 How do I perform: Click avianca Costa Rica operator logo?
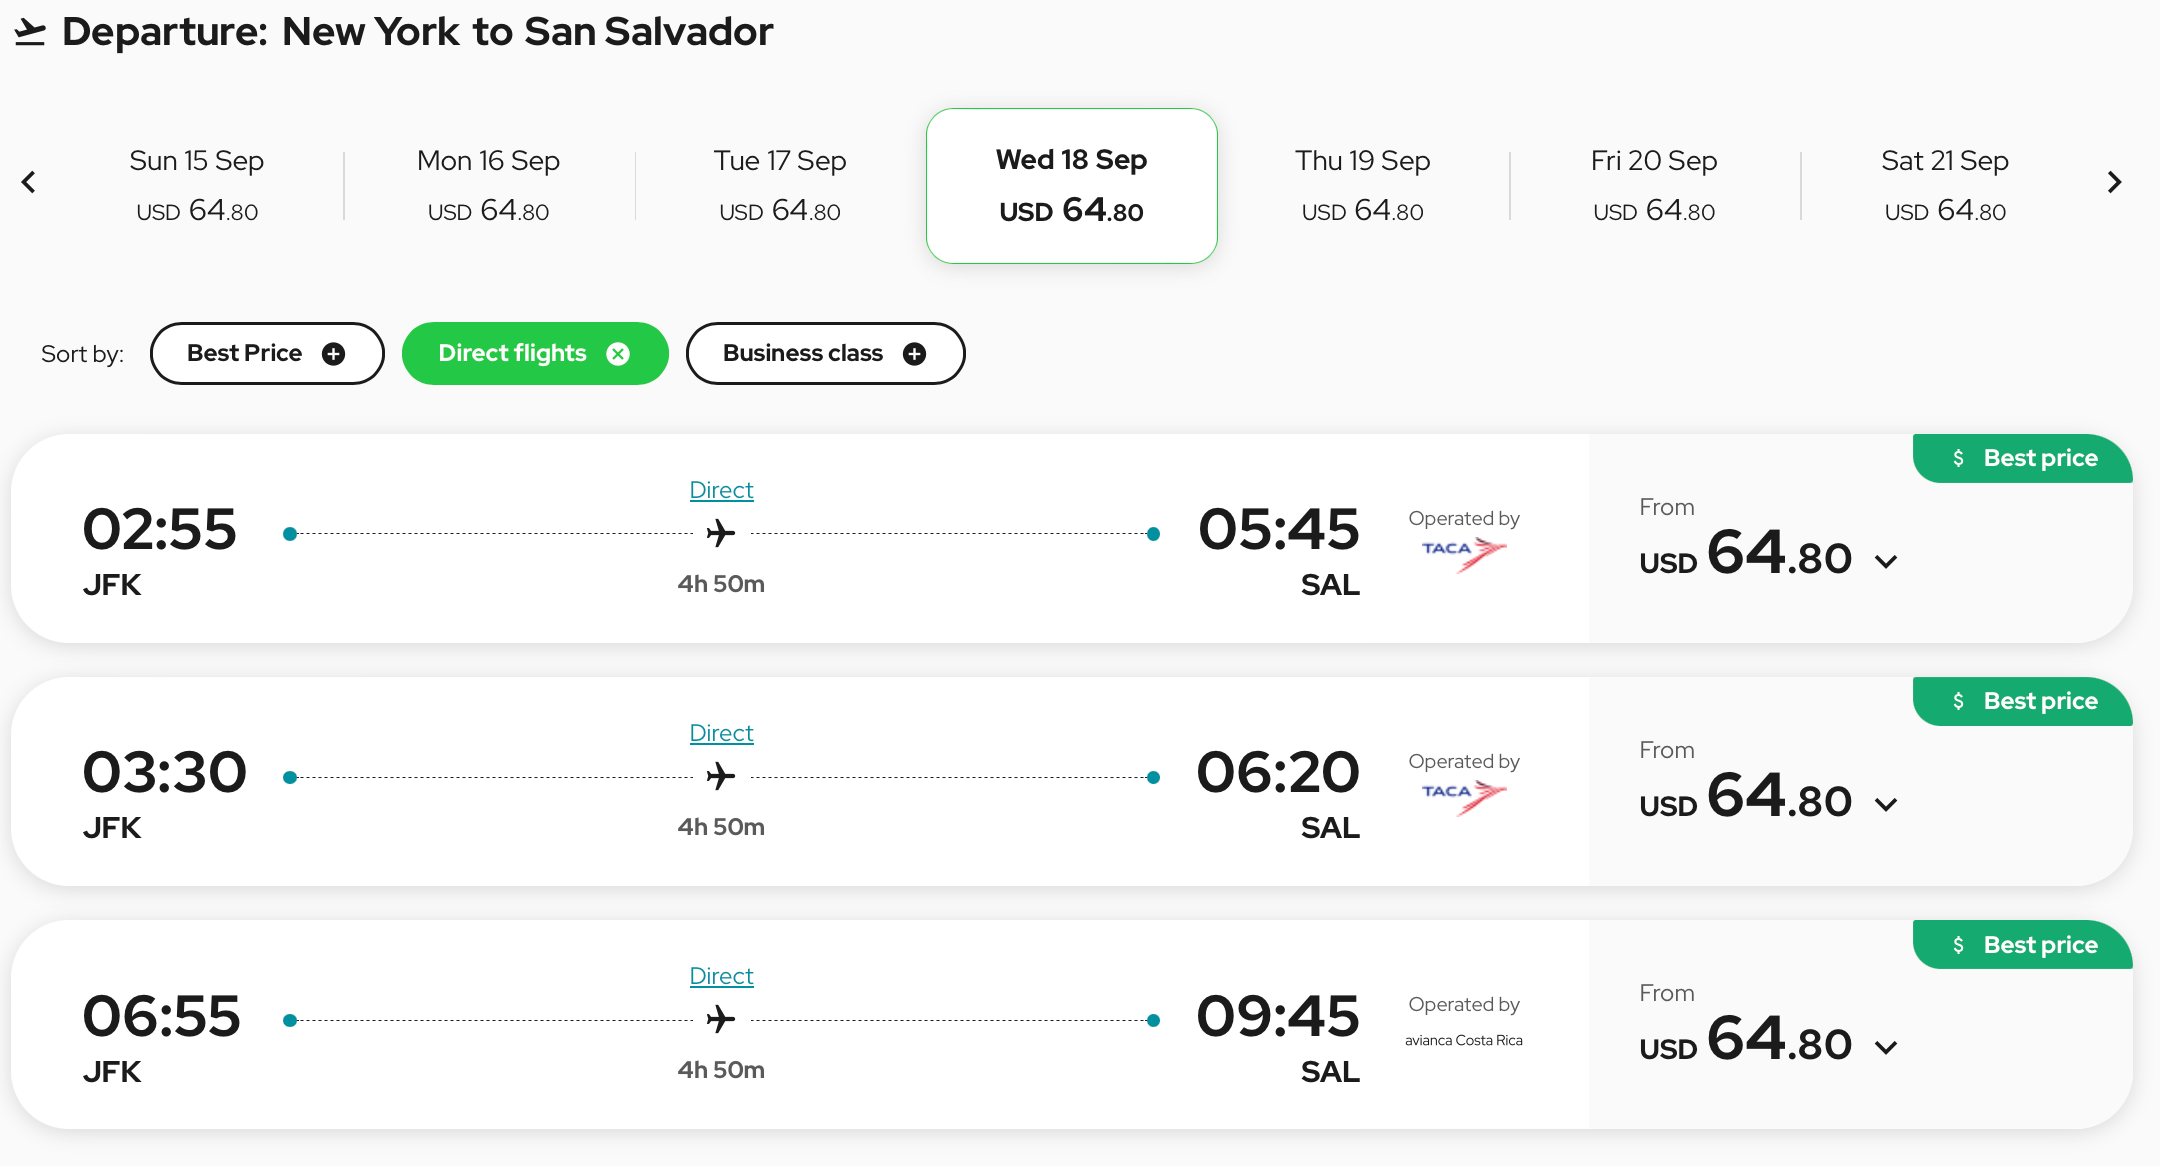pos(1463,1040)
